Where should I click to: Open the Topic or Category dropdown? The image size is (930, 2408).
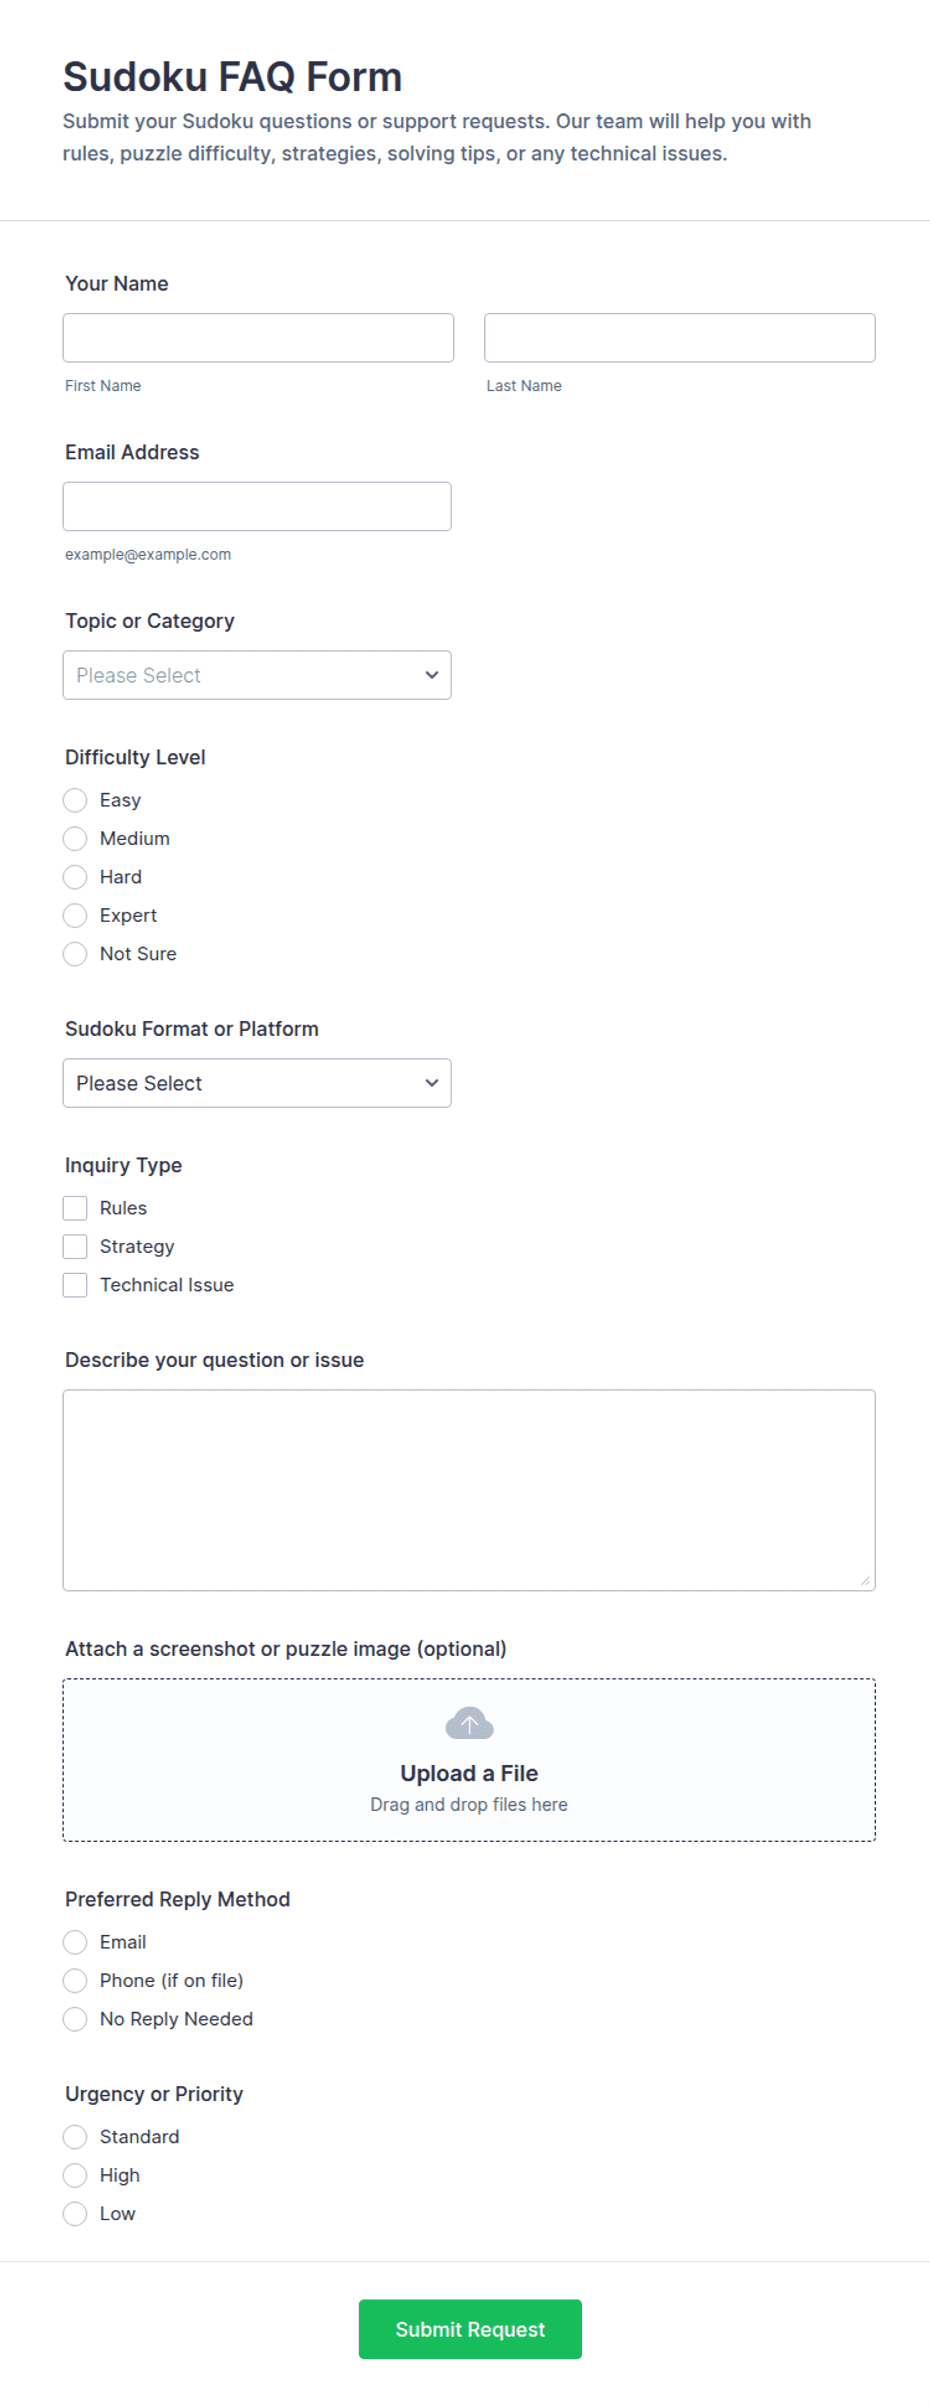257,675
